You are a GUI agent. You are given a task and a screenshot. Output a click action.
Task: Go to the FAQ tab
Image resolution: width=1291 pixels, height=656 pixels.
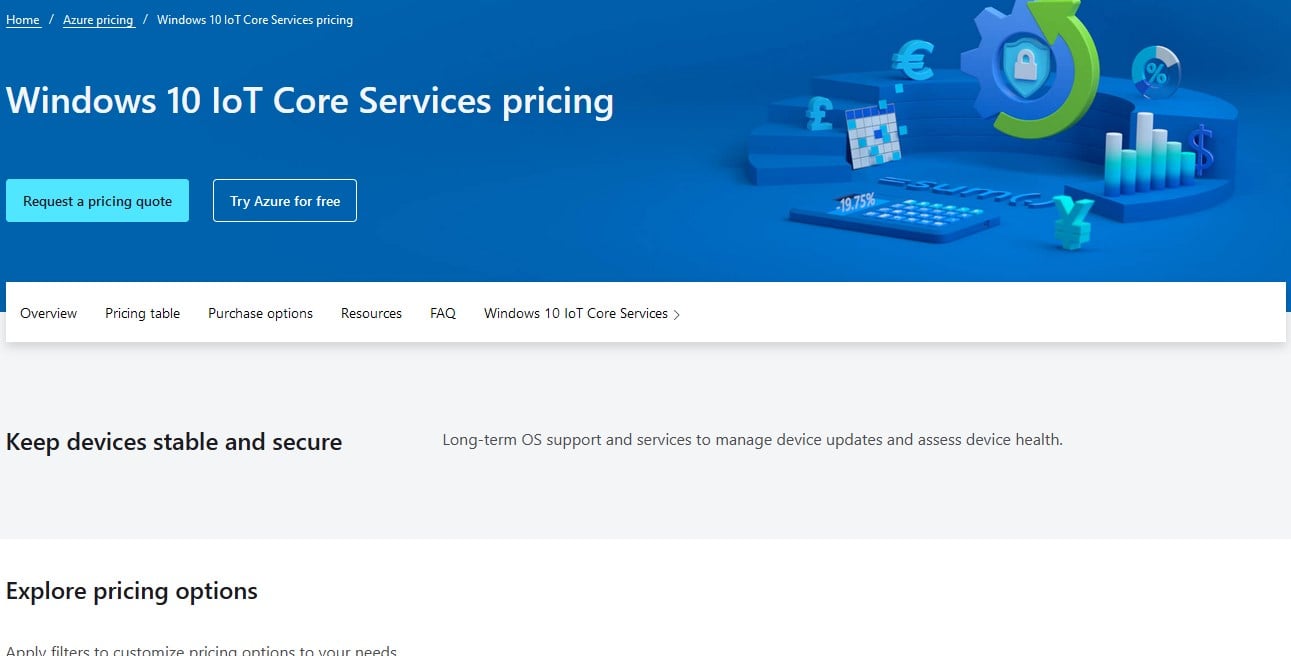[443, 313]
